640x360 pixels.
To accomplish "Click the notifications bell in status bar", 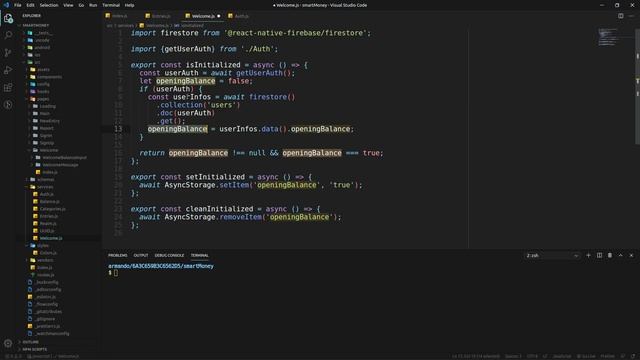I will 633,356.
